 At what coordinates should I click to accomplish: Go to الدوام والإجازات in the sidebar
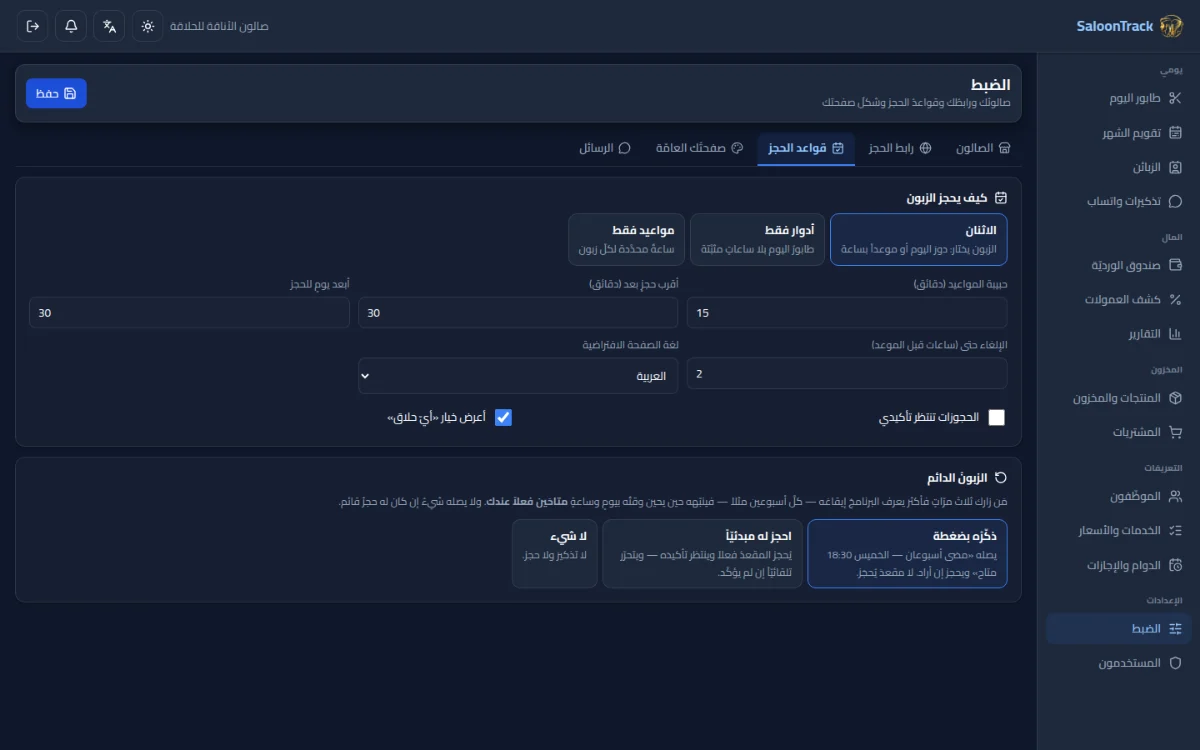[1118, 565]
